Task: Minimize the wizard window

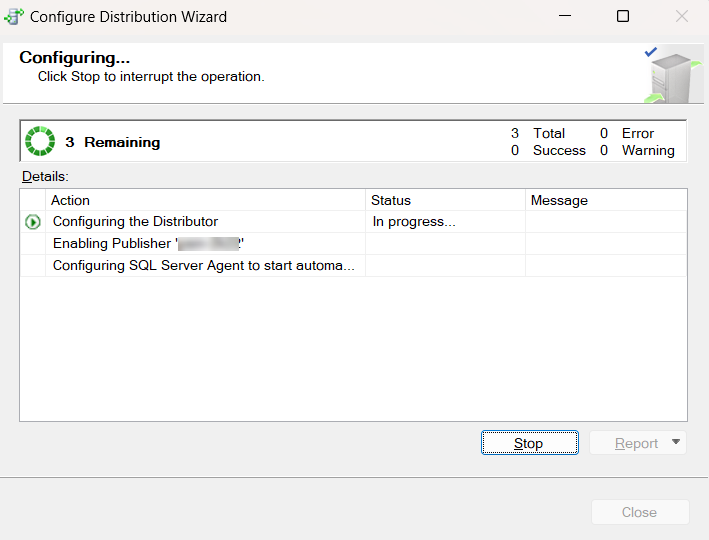Action: tap(565, 16)
